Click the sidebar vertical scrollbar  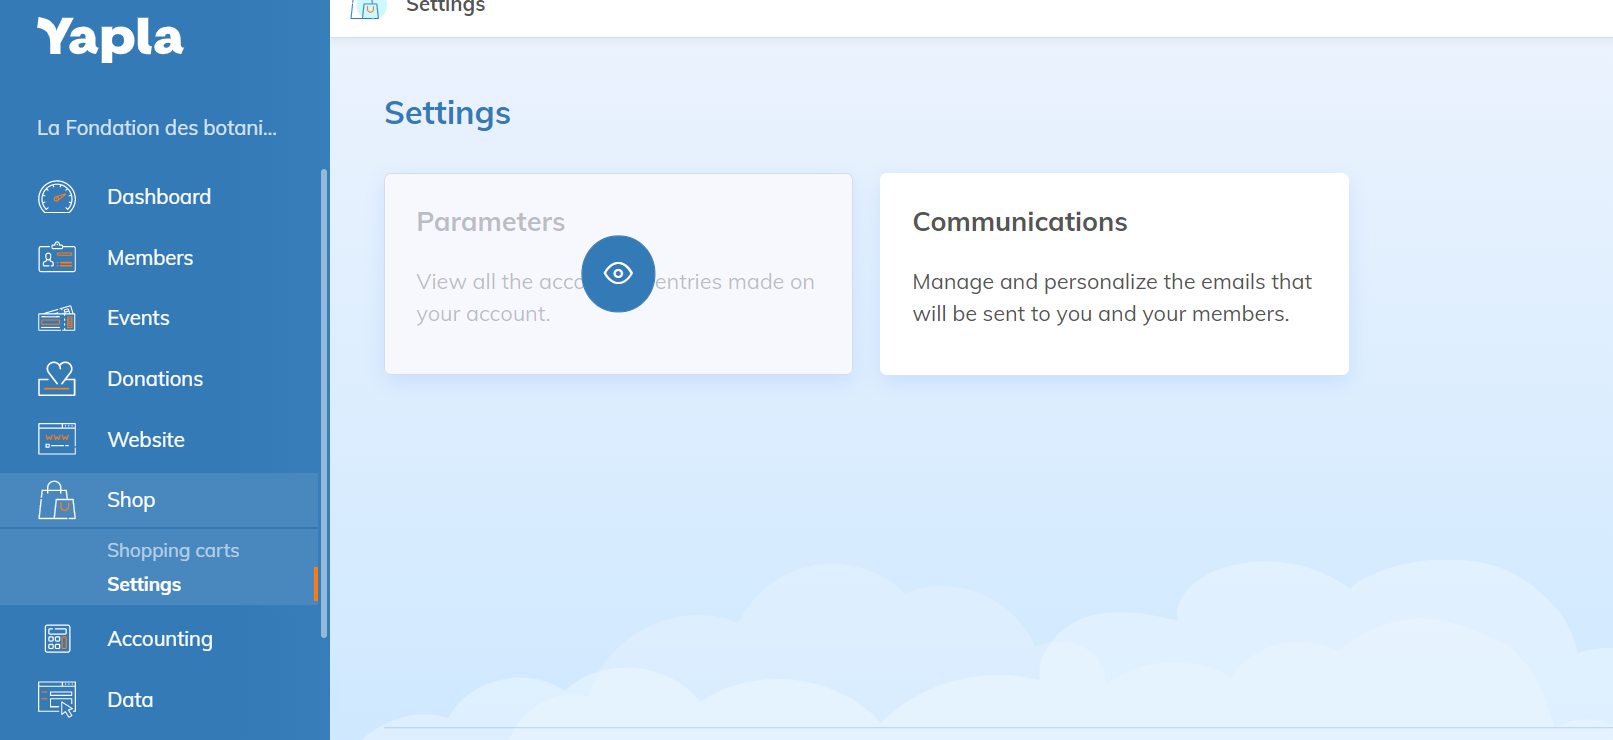point(323,400)
